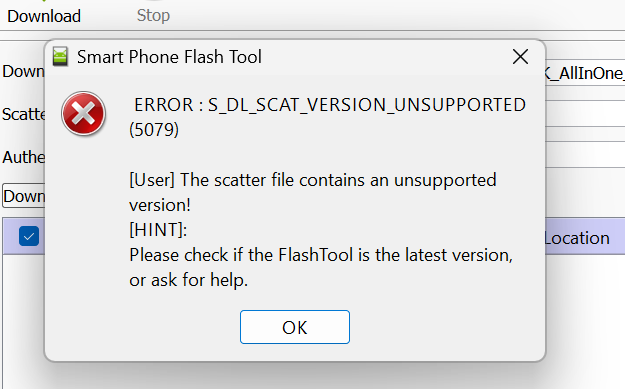Viewport: 625px width, 389px height.
Task: Click the S_DL_SCAT_VERSION_UNSUPPORTED error text
Action: click(367, 105)
